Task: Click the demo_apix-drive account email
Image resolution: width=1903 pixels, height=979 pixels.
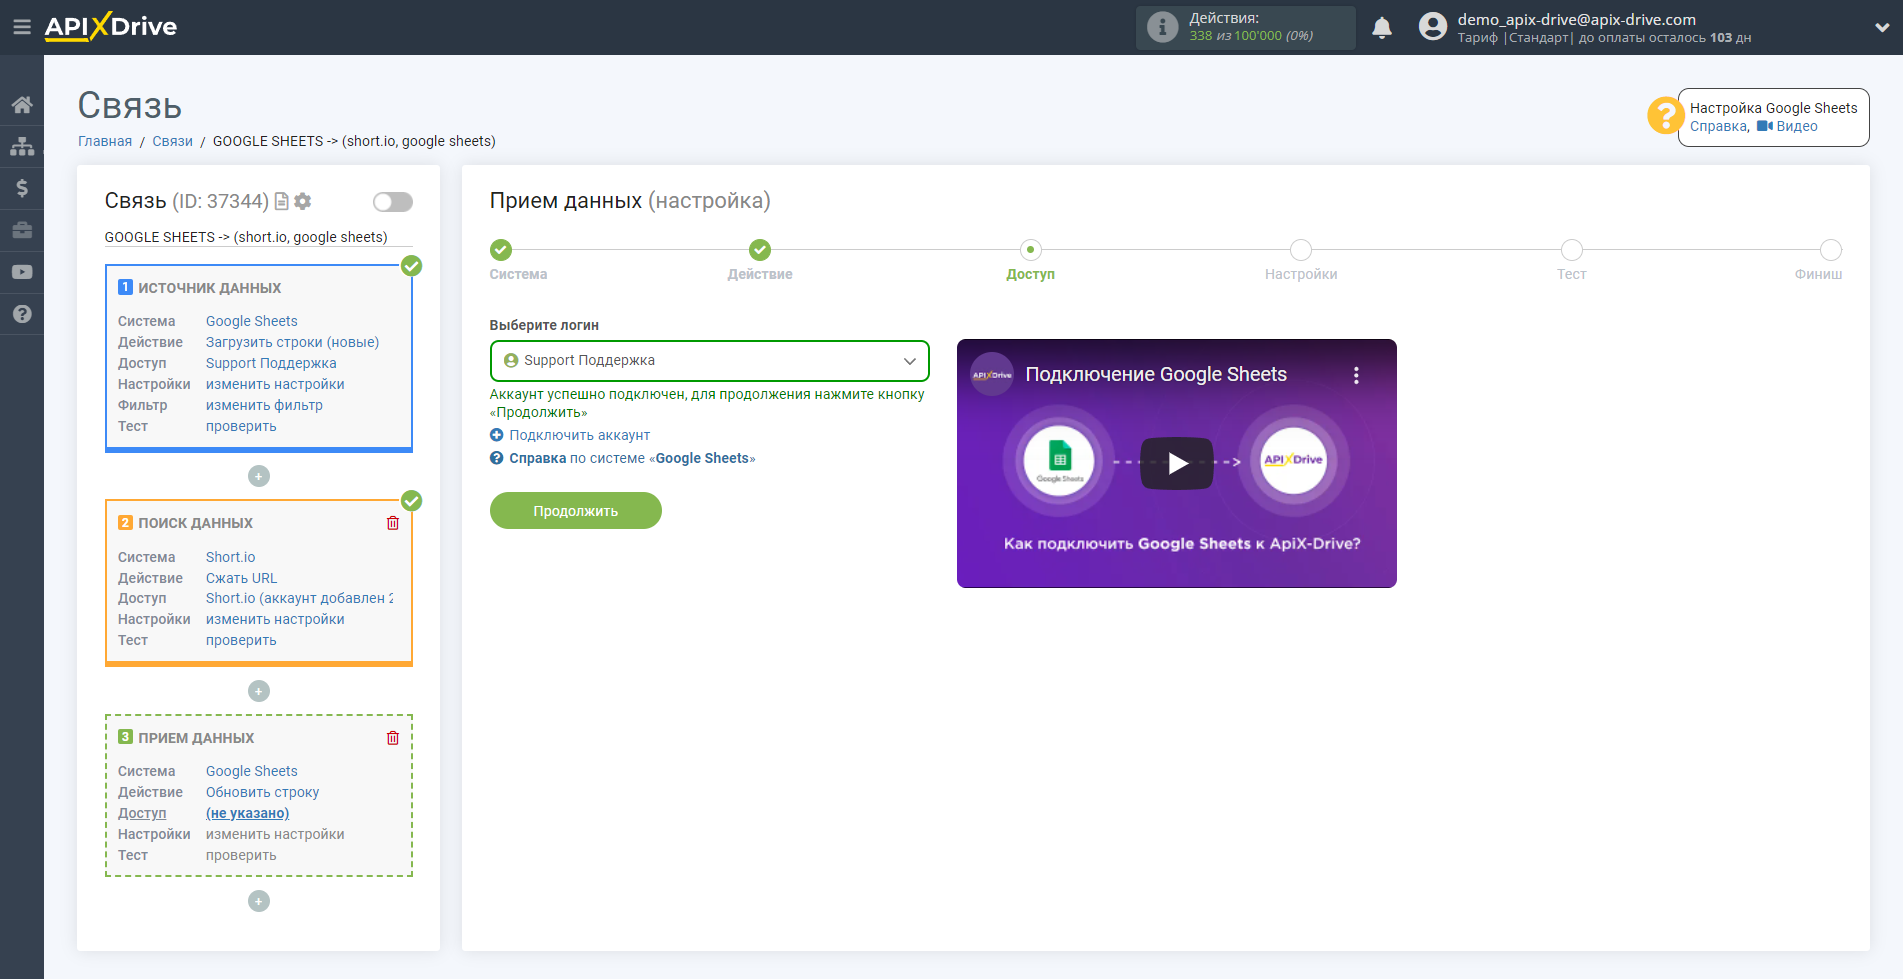Action: pyautogui.click(x=1576, y=19)
